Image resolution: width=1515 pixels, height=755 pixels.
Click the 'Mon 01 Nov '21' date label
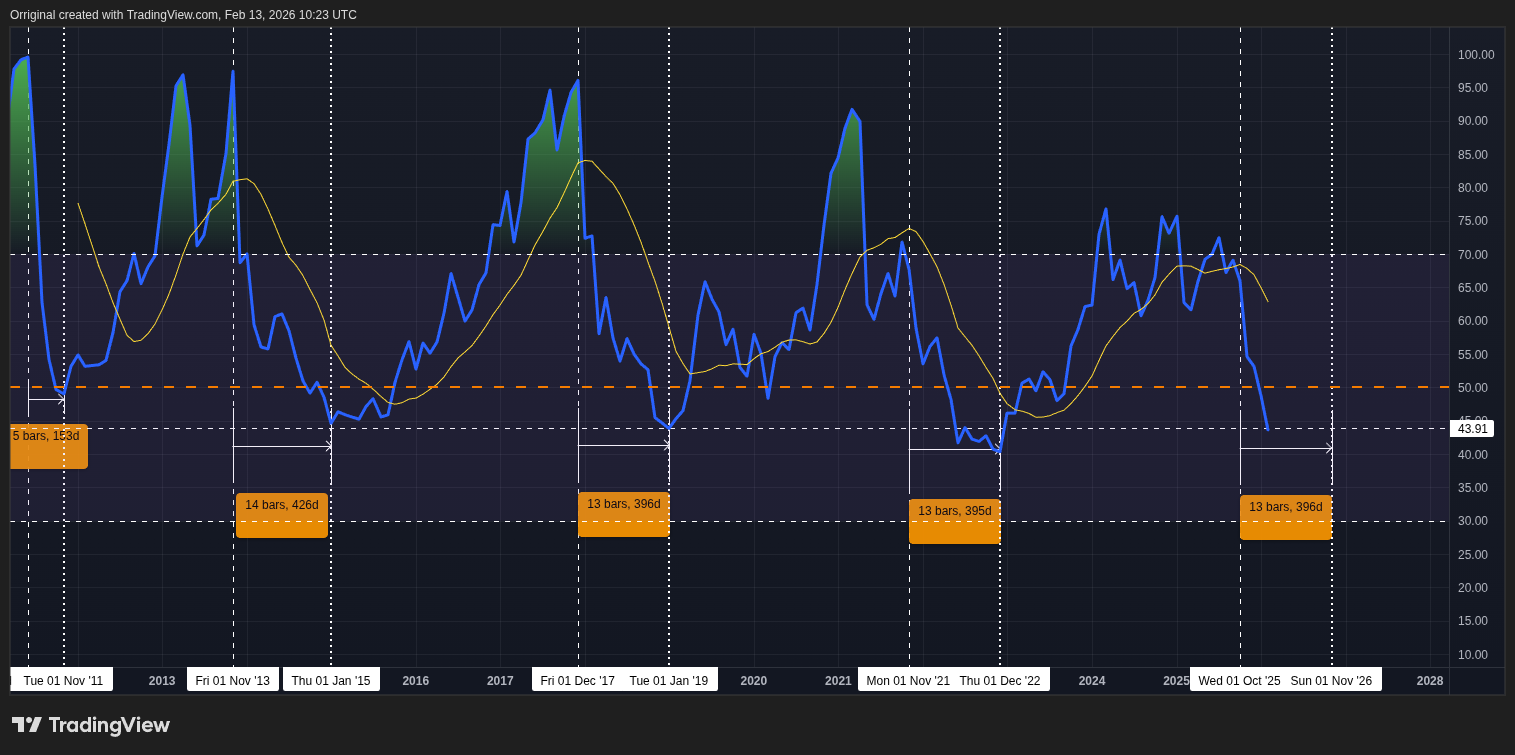[908, 680]
